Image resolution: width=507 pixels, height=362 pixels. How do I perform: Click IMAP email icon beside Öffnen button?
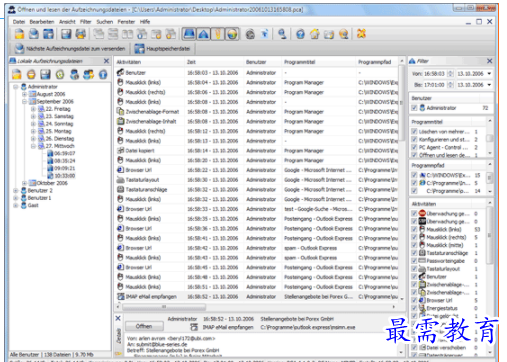(x=194, y=327)
